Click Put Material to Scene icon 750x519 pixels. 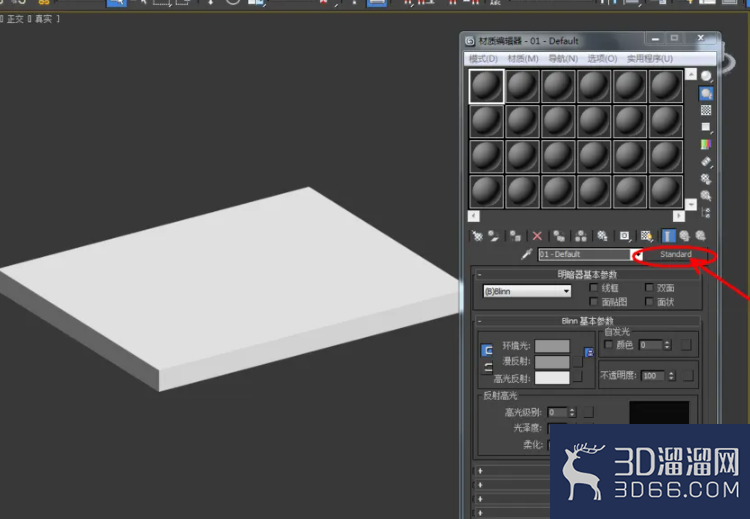(x=493, y=236)
